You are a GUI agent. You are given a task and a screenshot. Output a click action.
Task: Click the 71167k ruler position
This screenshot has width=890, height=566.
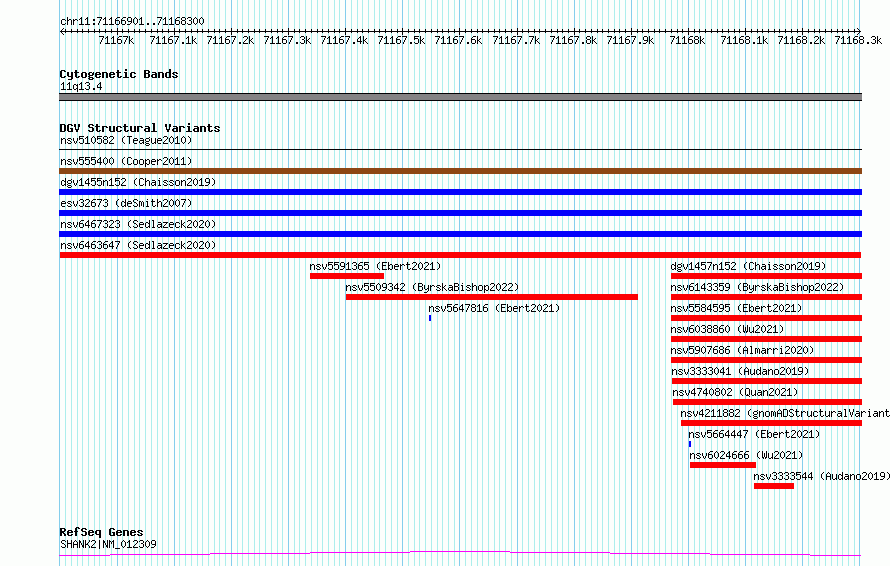click(x=116, y=40)
